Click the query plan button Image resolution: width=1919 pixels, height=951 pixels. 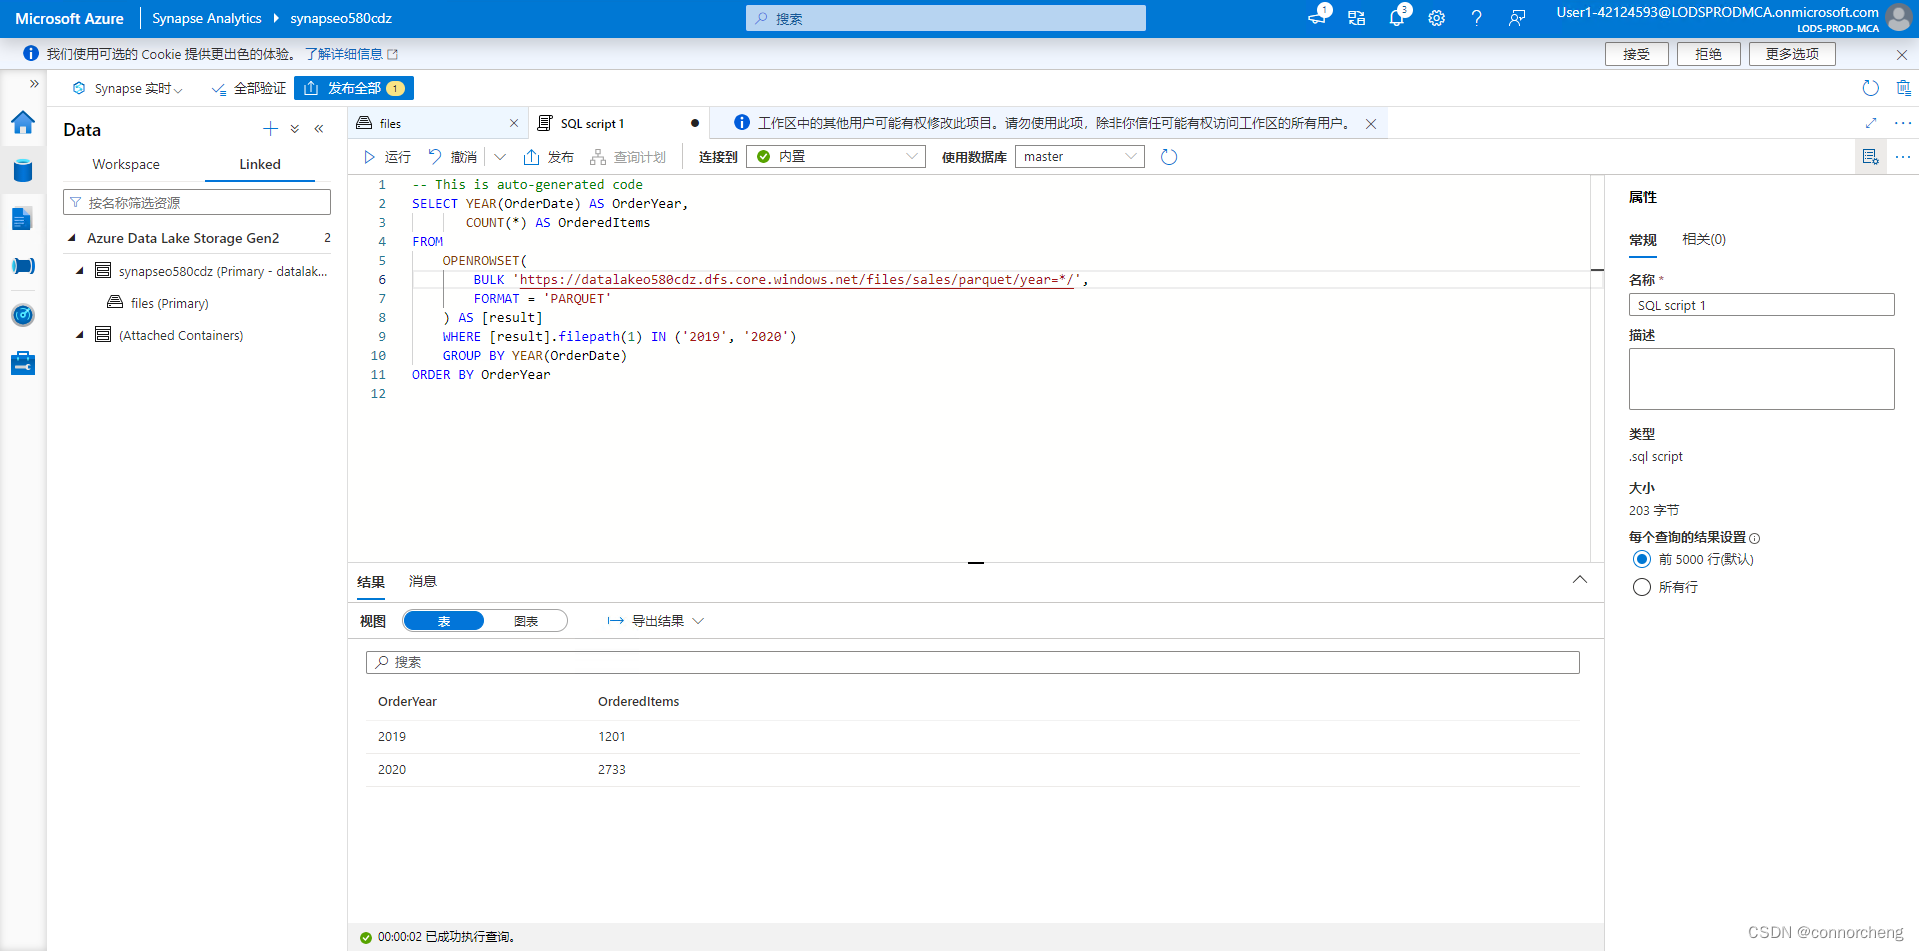628,157
